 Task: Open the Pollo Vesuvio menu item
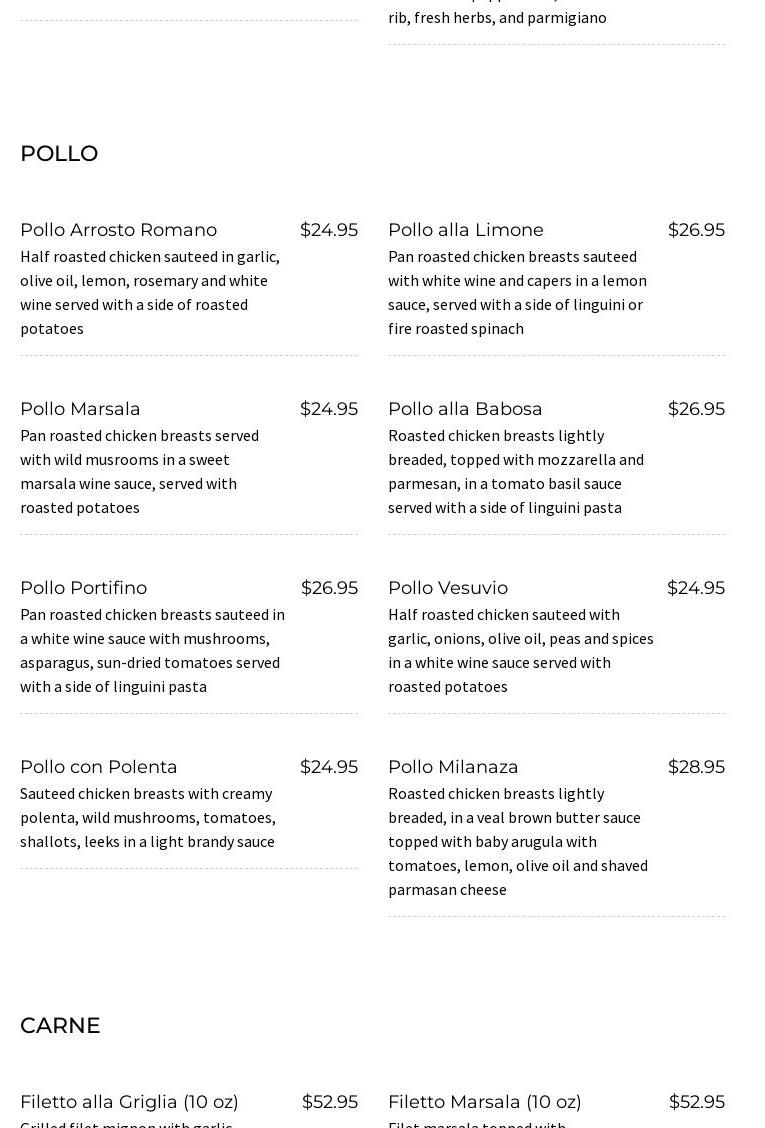coord(448,588)
